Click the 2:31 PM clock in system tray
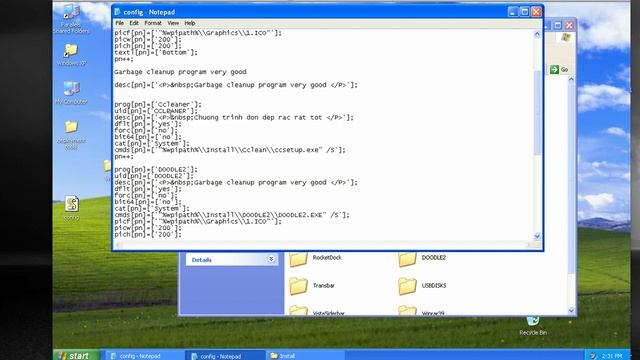This screenshot has width=640, height=360. point(612,356)
